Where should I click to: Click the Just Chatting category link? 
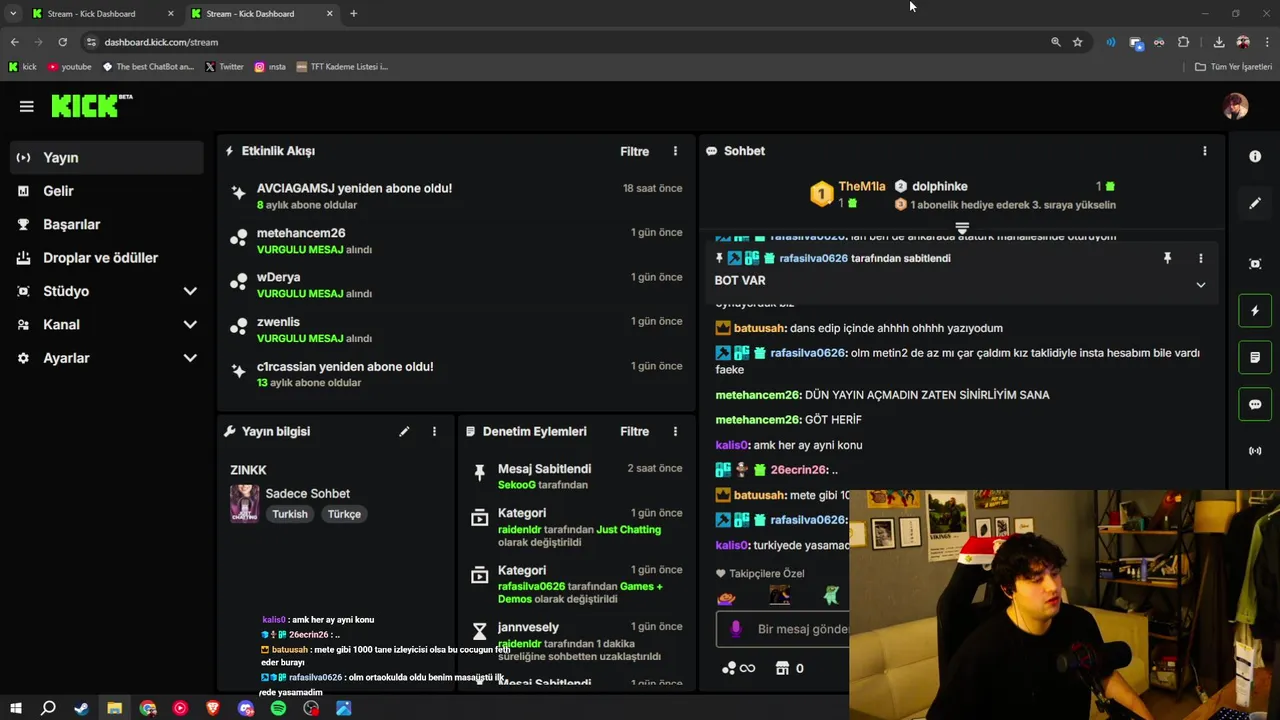click(x=628, y=530)
